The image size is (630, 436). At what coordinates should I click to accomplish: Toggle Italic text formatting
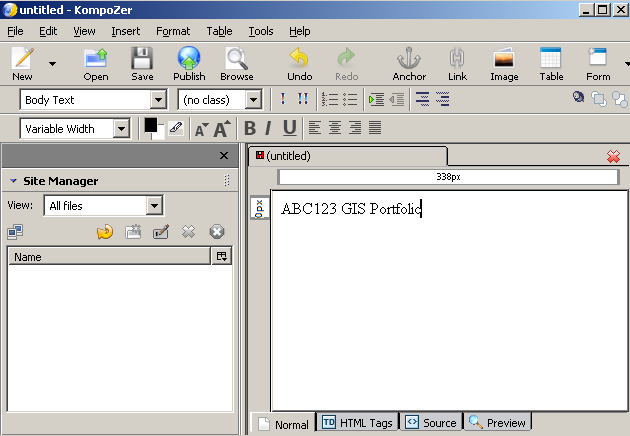[x=268, y=128]
